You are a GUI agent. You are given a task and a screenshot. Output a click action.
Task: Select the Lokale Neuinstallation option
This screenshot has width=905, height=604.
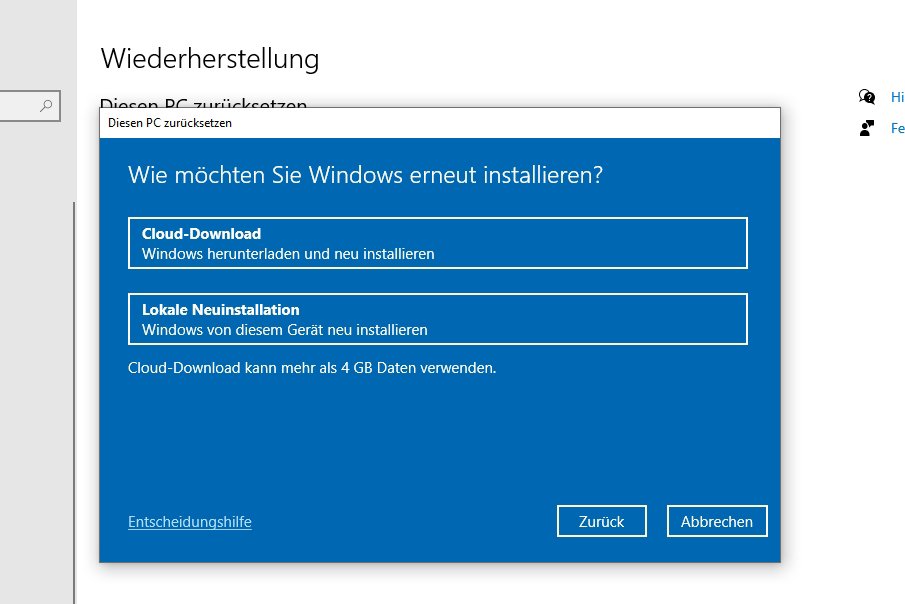coord(437,318)
